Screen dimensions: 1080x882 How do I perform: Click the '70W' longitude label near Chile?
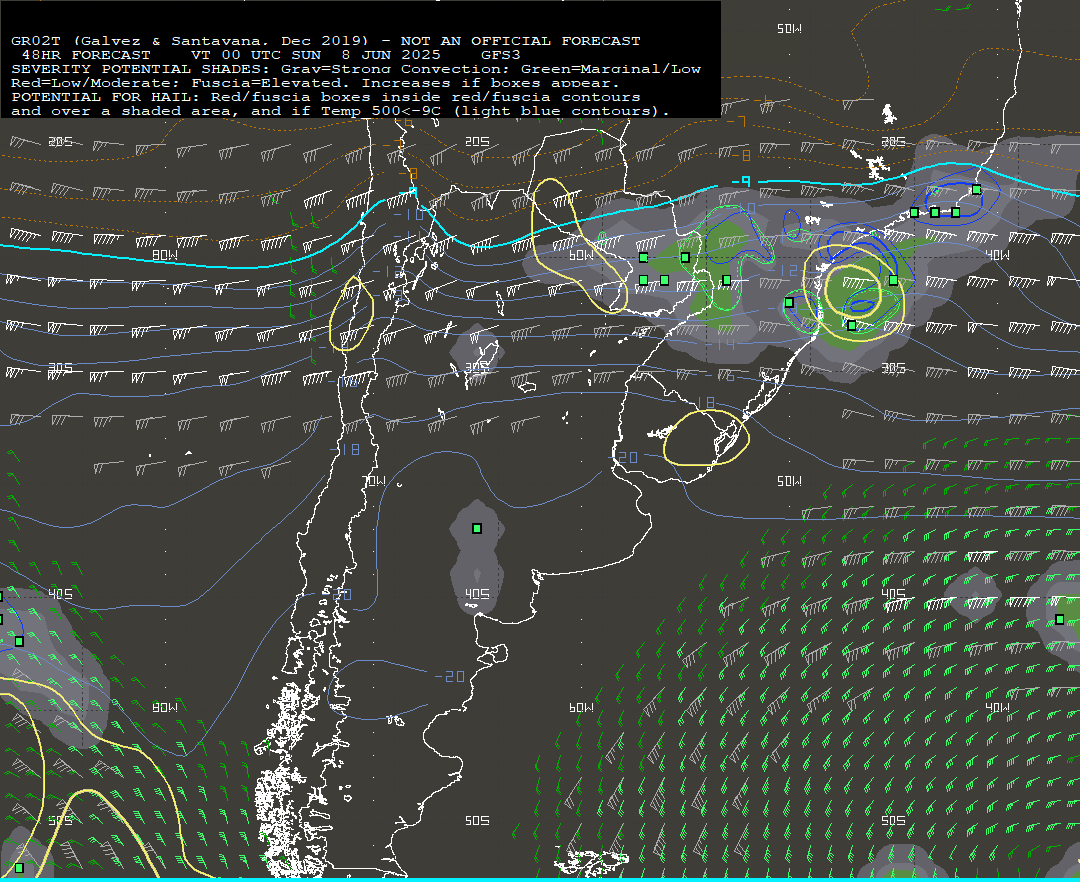[374, 481]
